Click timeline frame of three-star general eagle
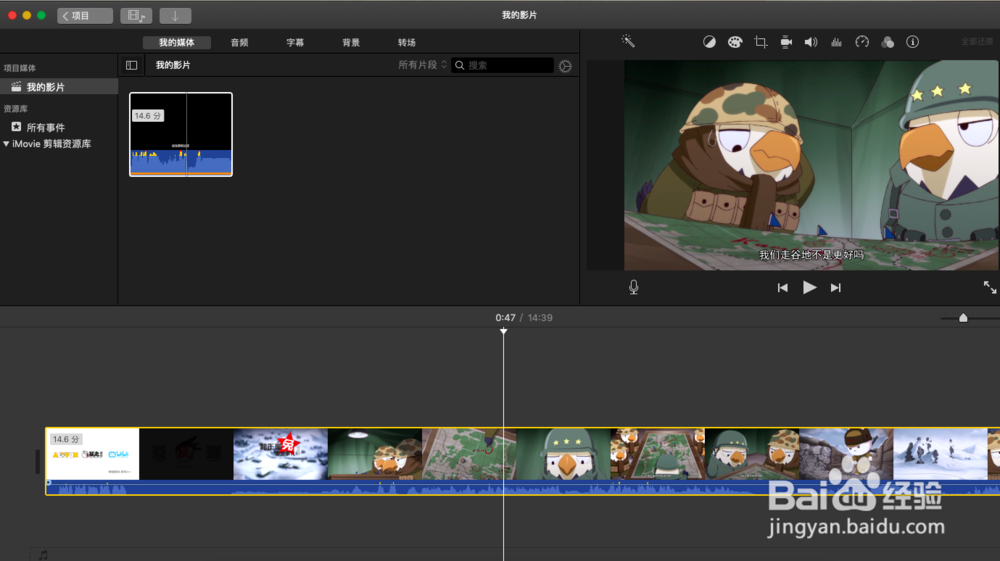The image size is (1000, 561). (564, 454)
